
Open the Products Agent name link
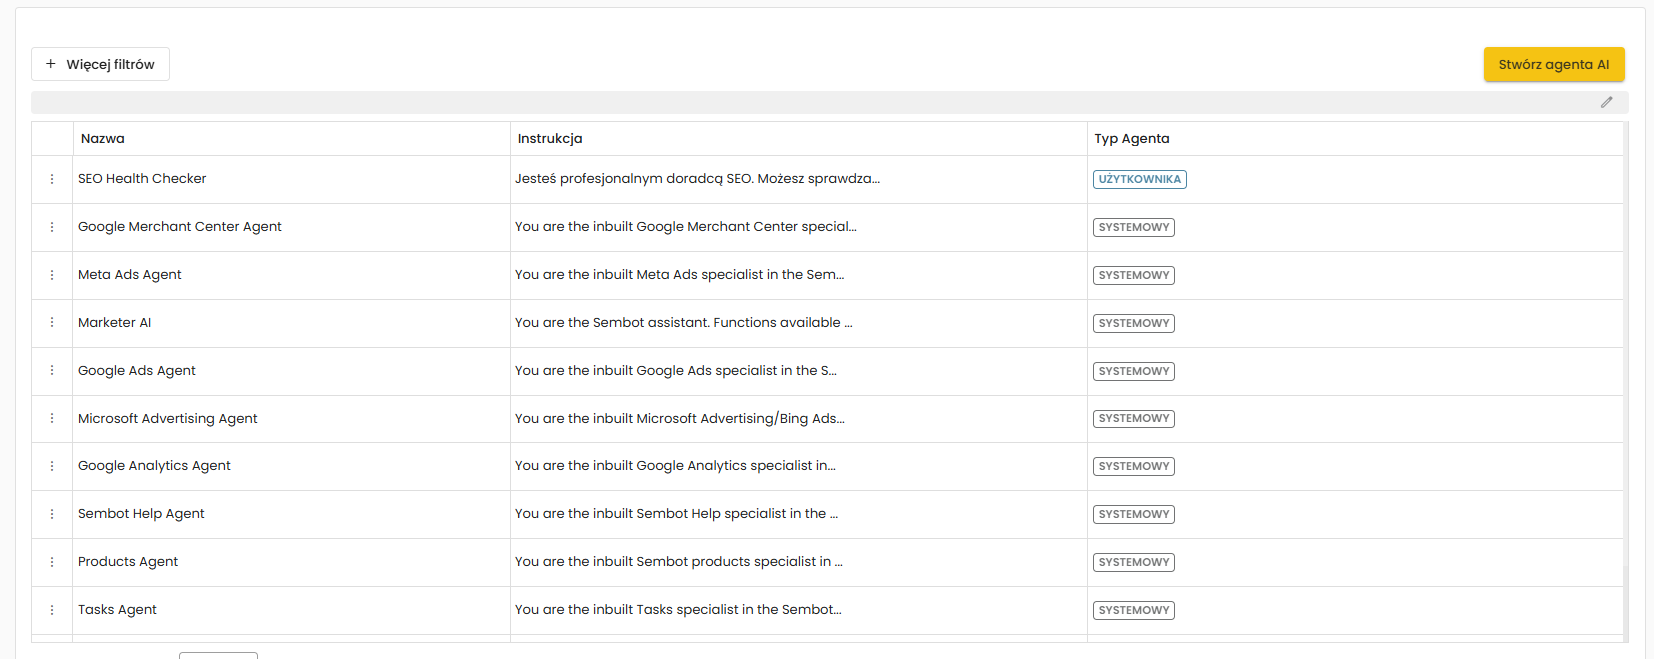point(128,562)
